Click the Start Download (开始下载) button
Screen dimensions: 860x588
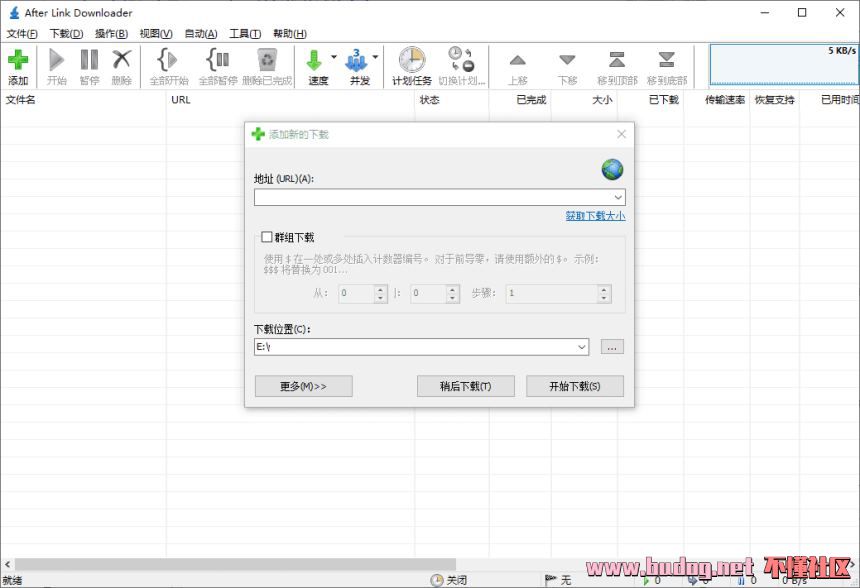click(x=575, y=386)
